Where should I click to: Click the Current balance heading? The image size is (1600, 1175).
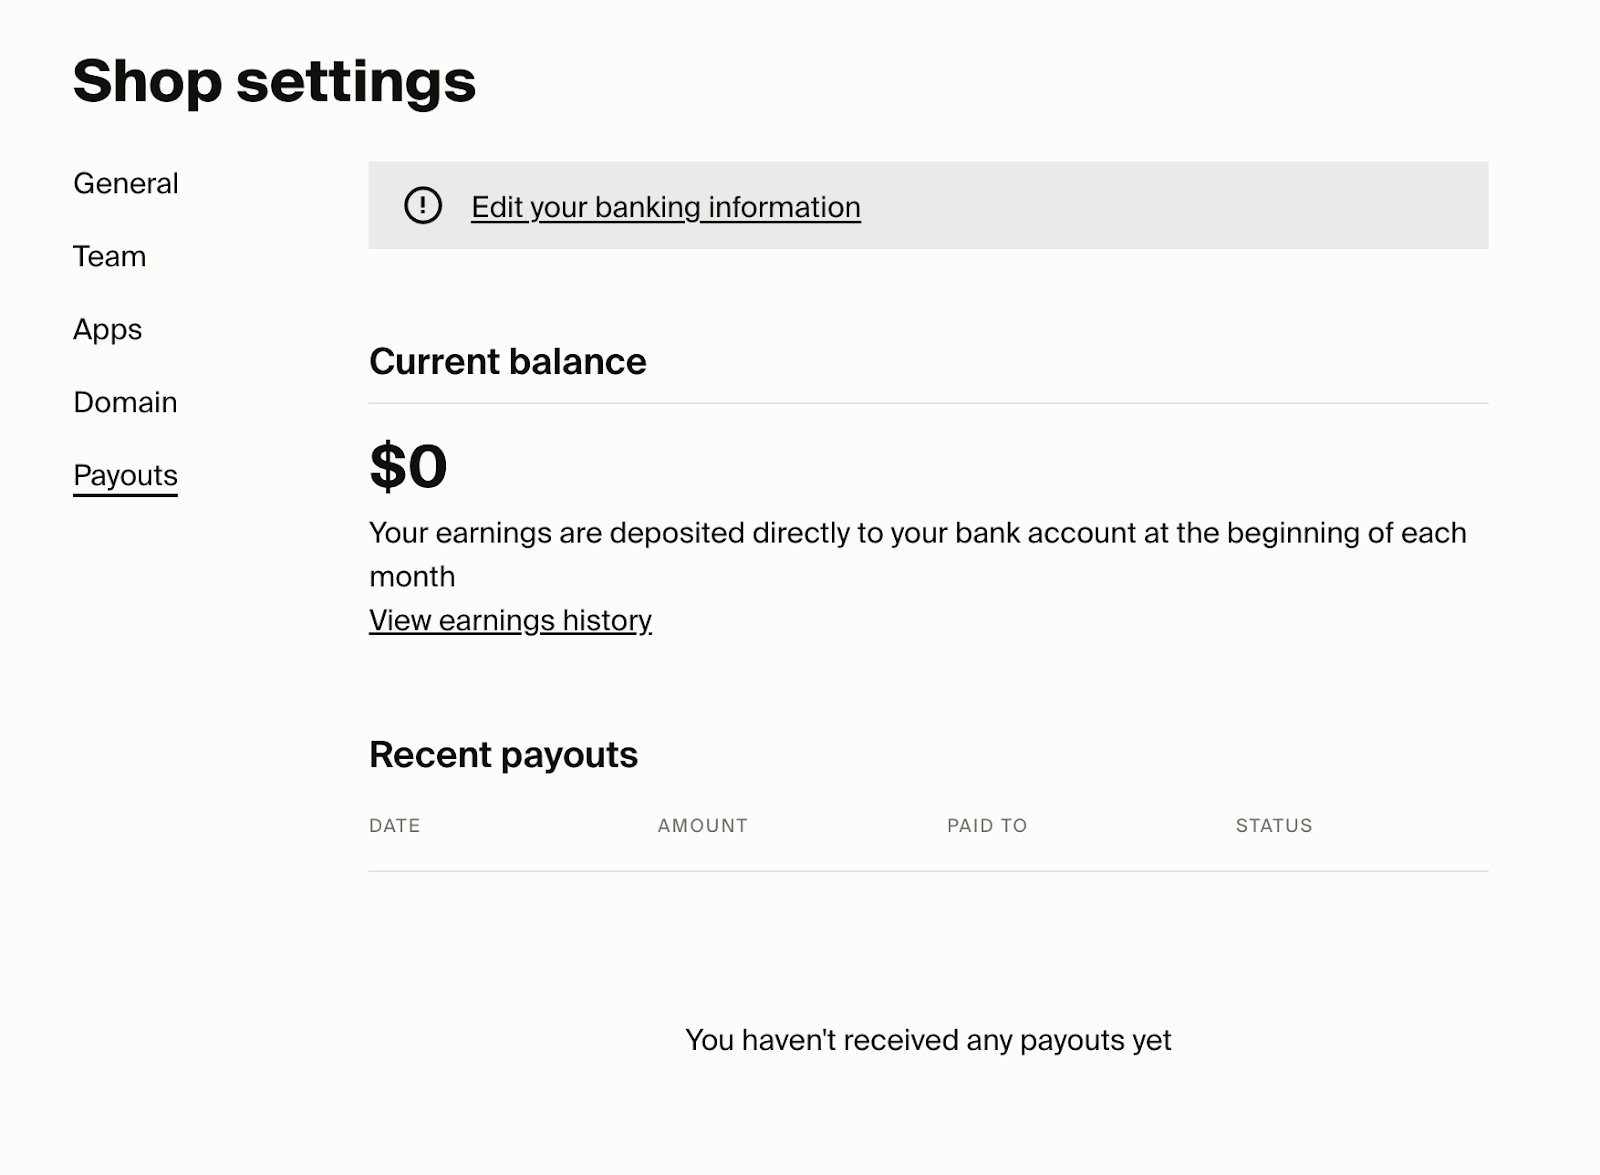[508, 361]
